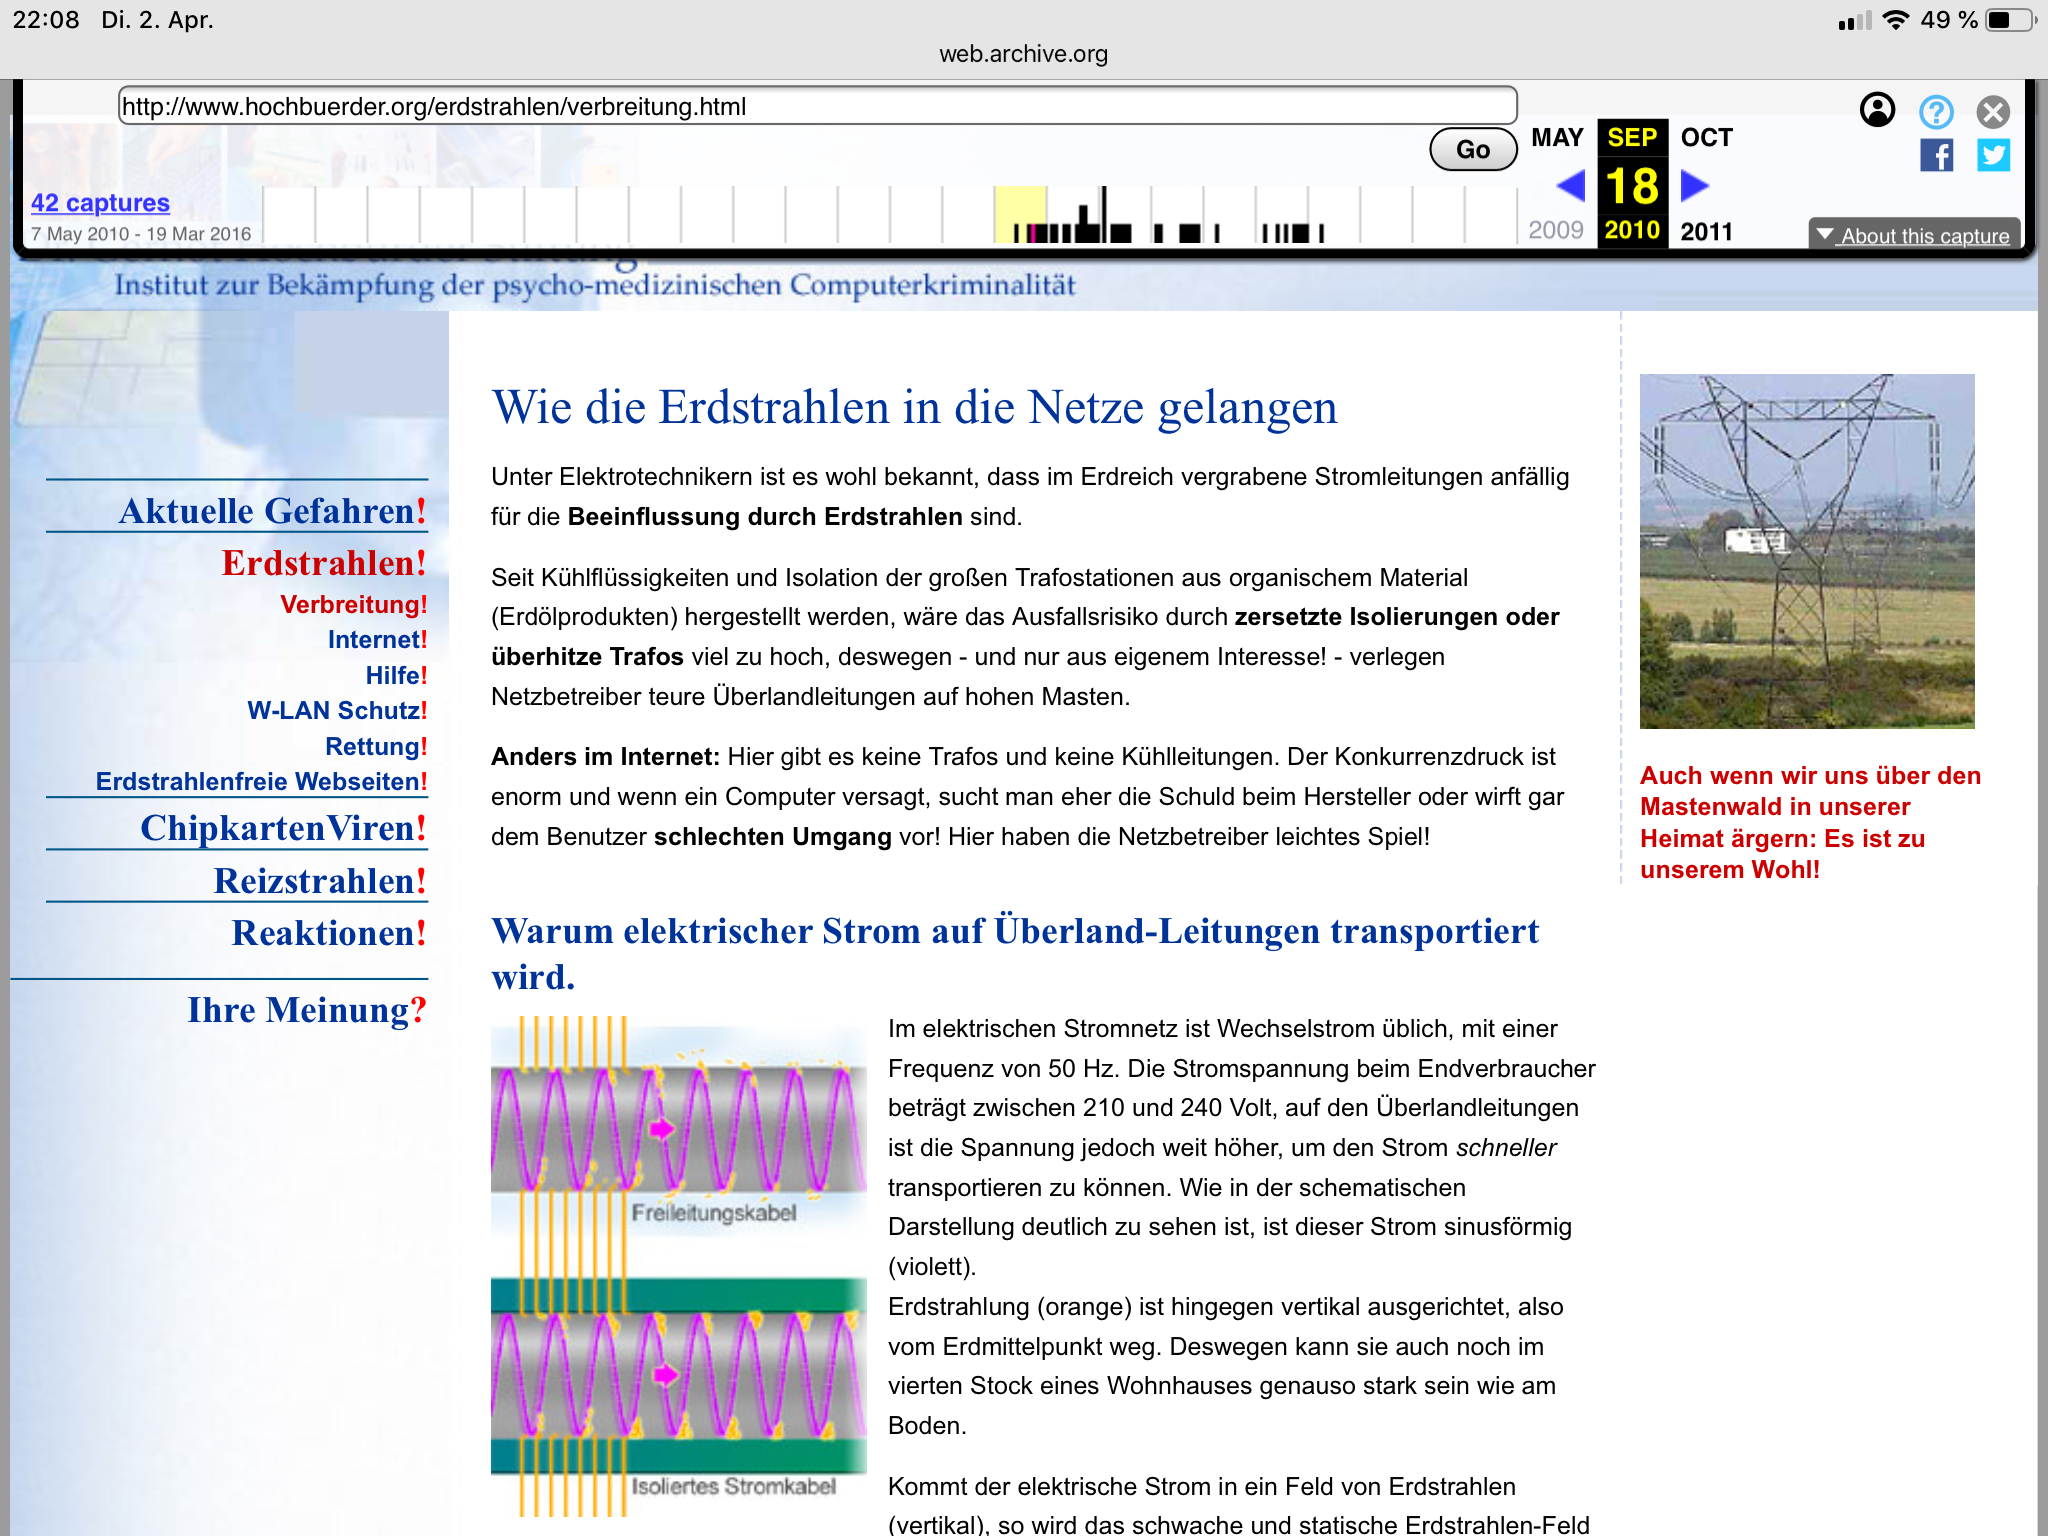The image size is (2048, 1536).
Task: Share capture via Twitter icon
Action: (1993, 155)
